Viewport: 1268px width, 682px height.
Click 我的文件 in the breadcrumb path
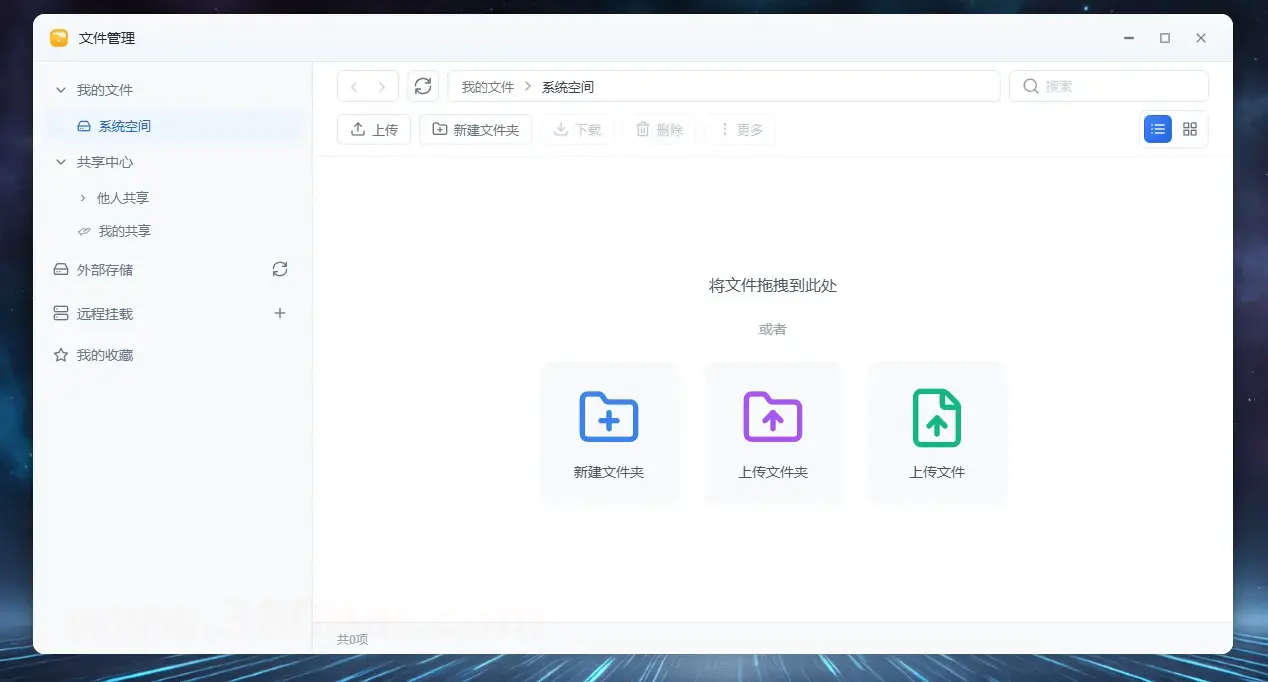coord(487,87)
